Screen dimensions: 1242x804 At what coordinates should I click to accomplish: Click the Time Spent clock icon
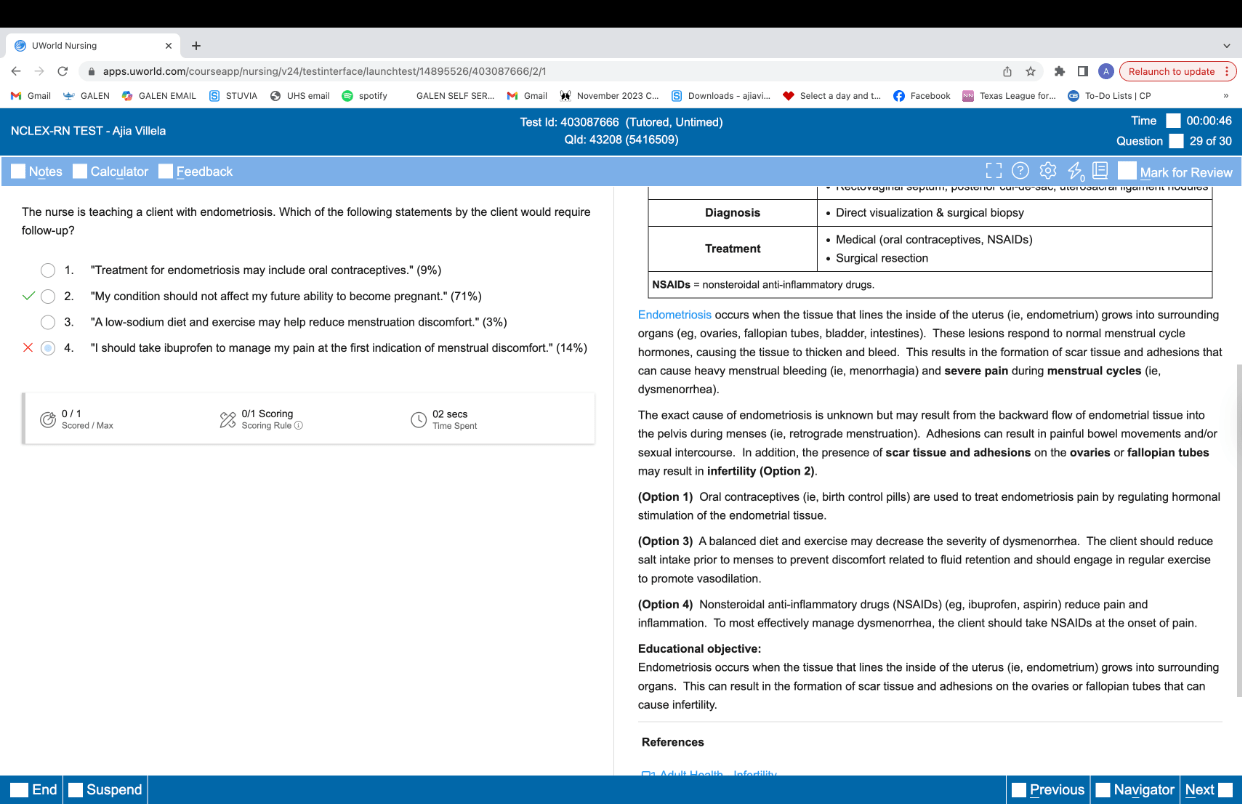tap(419, 420)
